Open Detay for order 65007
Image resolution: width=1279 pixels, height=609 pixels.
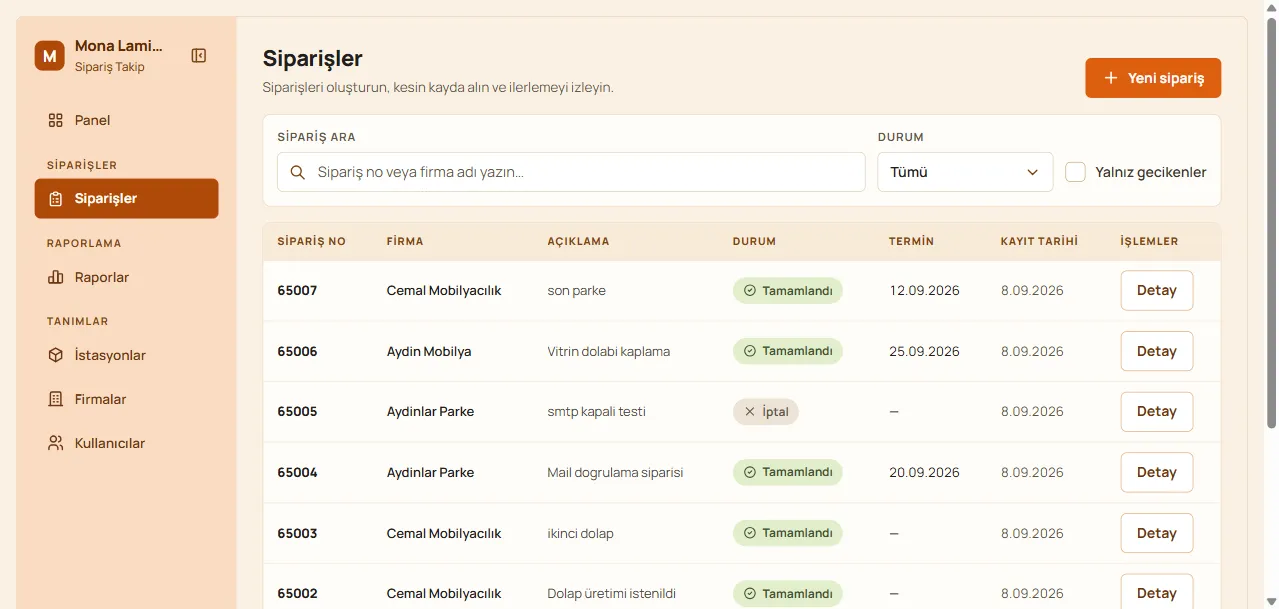[1157, 290]
